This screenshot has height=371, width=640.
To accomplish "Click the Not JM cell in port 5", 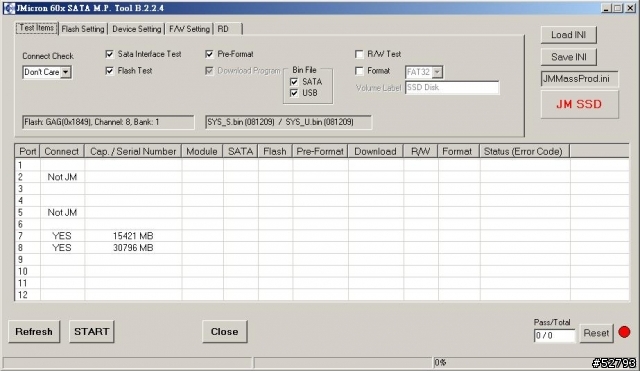I will click(x=62, y=213).
